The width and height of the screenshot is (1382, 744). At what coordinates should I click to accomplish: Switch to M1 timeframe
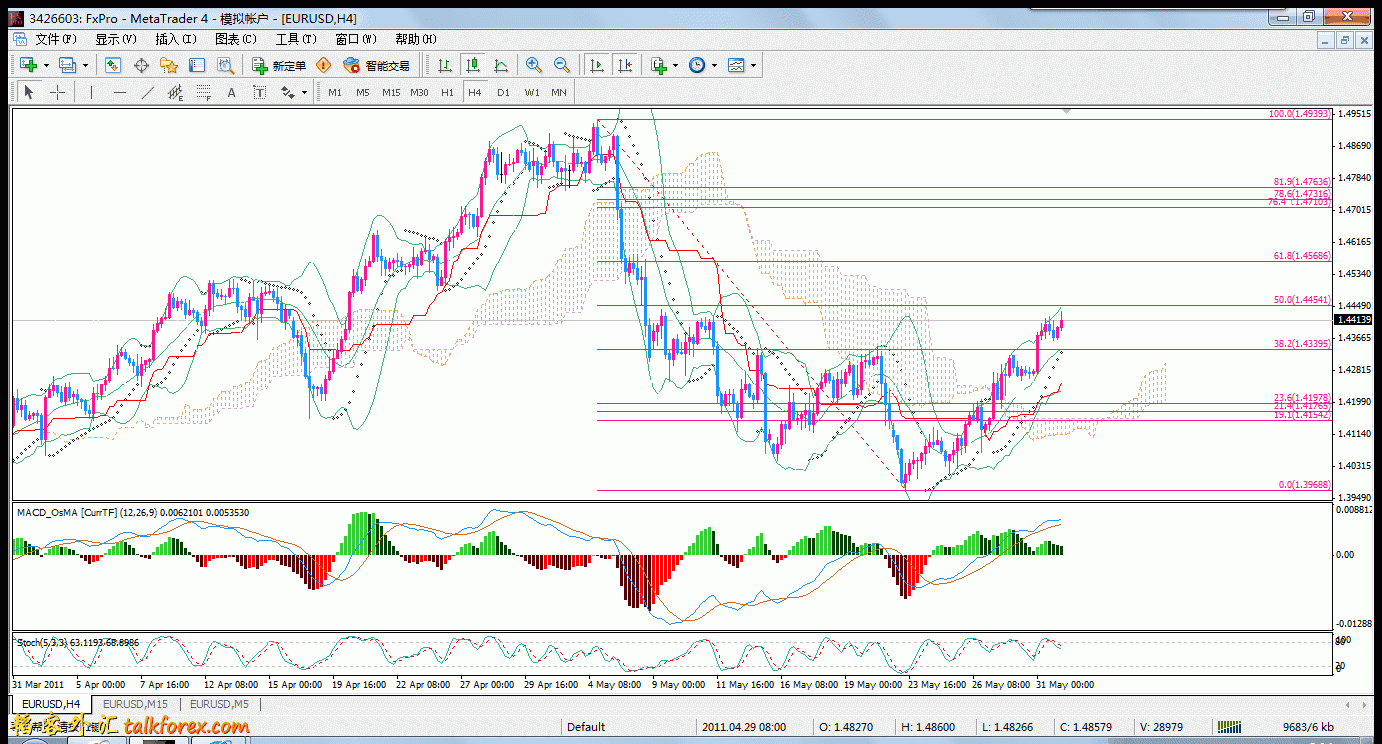335,92
